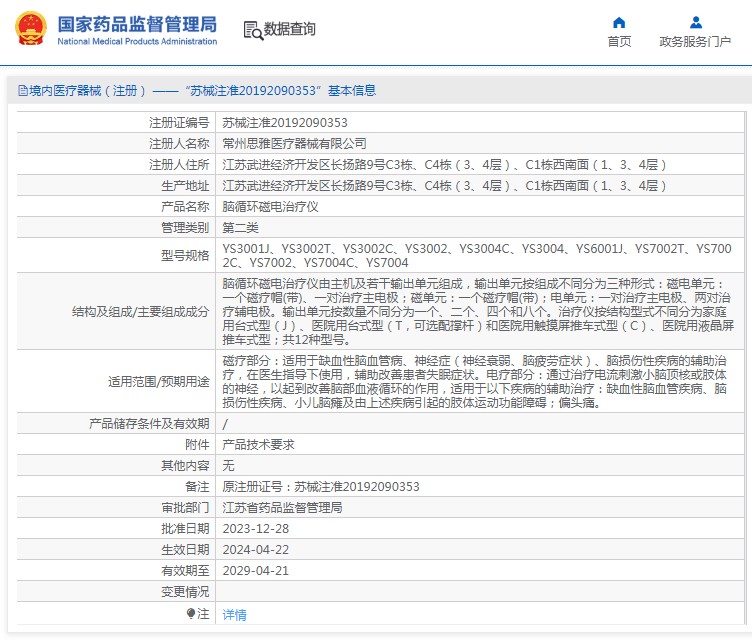Click the 管理类别 row label
The image size is (752, 643).
click(x=185, y=228)
